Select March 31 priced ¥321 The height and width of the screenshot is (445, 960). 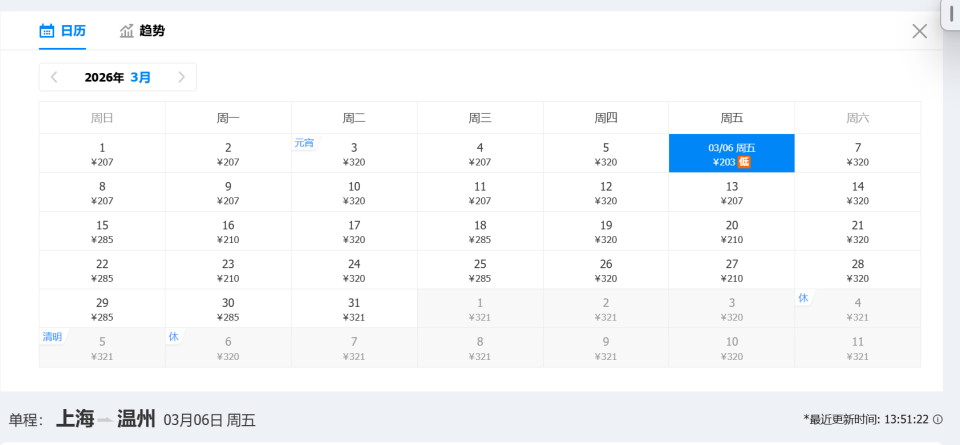coord(354,309)
